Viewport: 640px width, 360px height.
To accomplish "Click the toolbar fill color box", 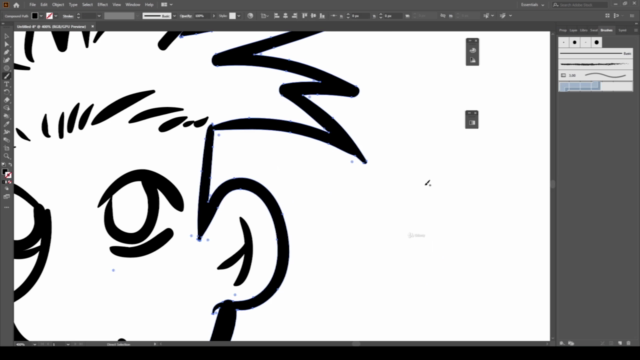I will 5,172.
